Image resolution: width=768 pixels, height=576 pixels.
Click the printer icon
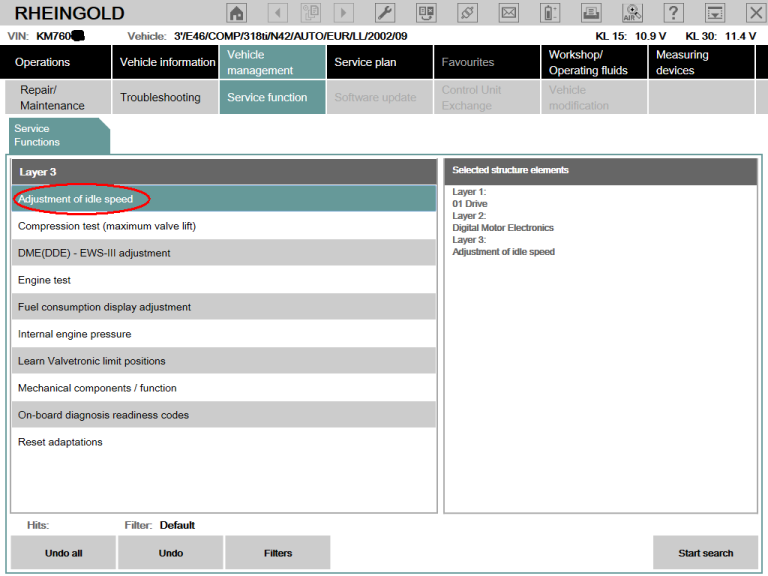point(591,13)
